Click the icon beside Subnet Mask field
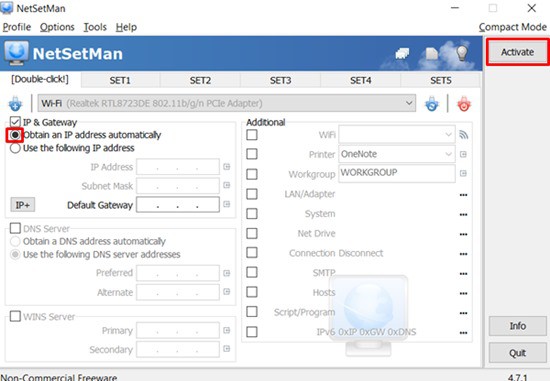 (227, 185)
